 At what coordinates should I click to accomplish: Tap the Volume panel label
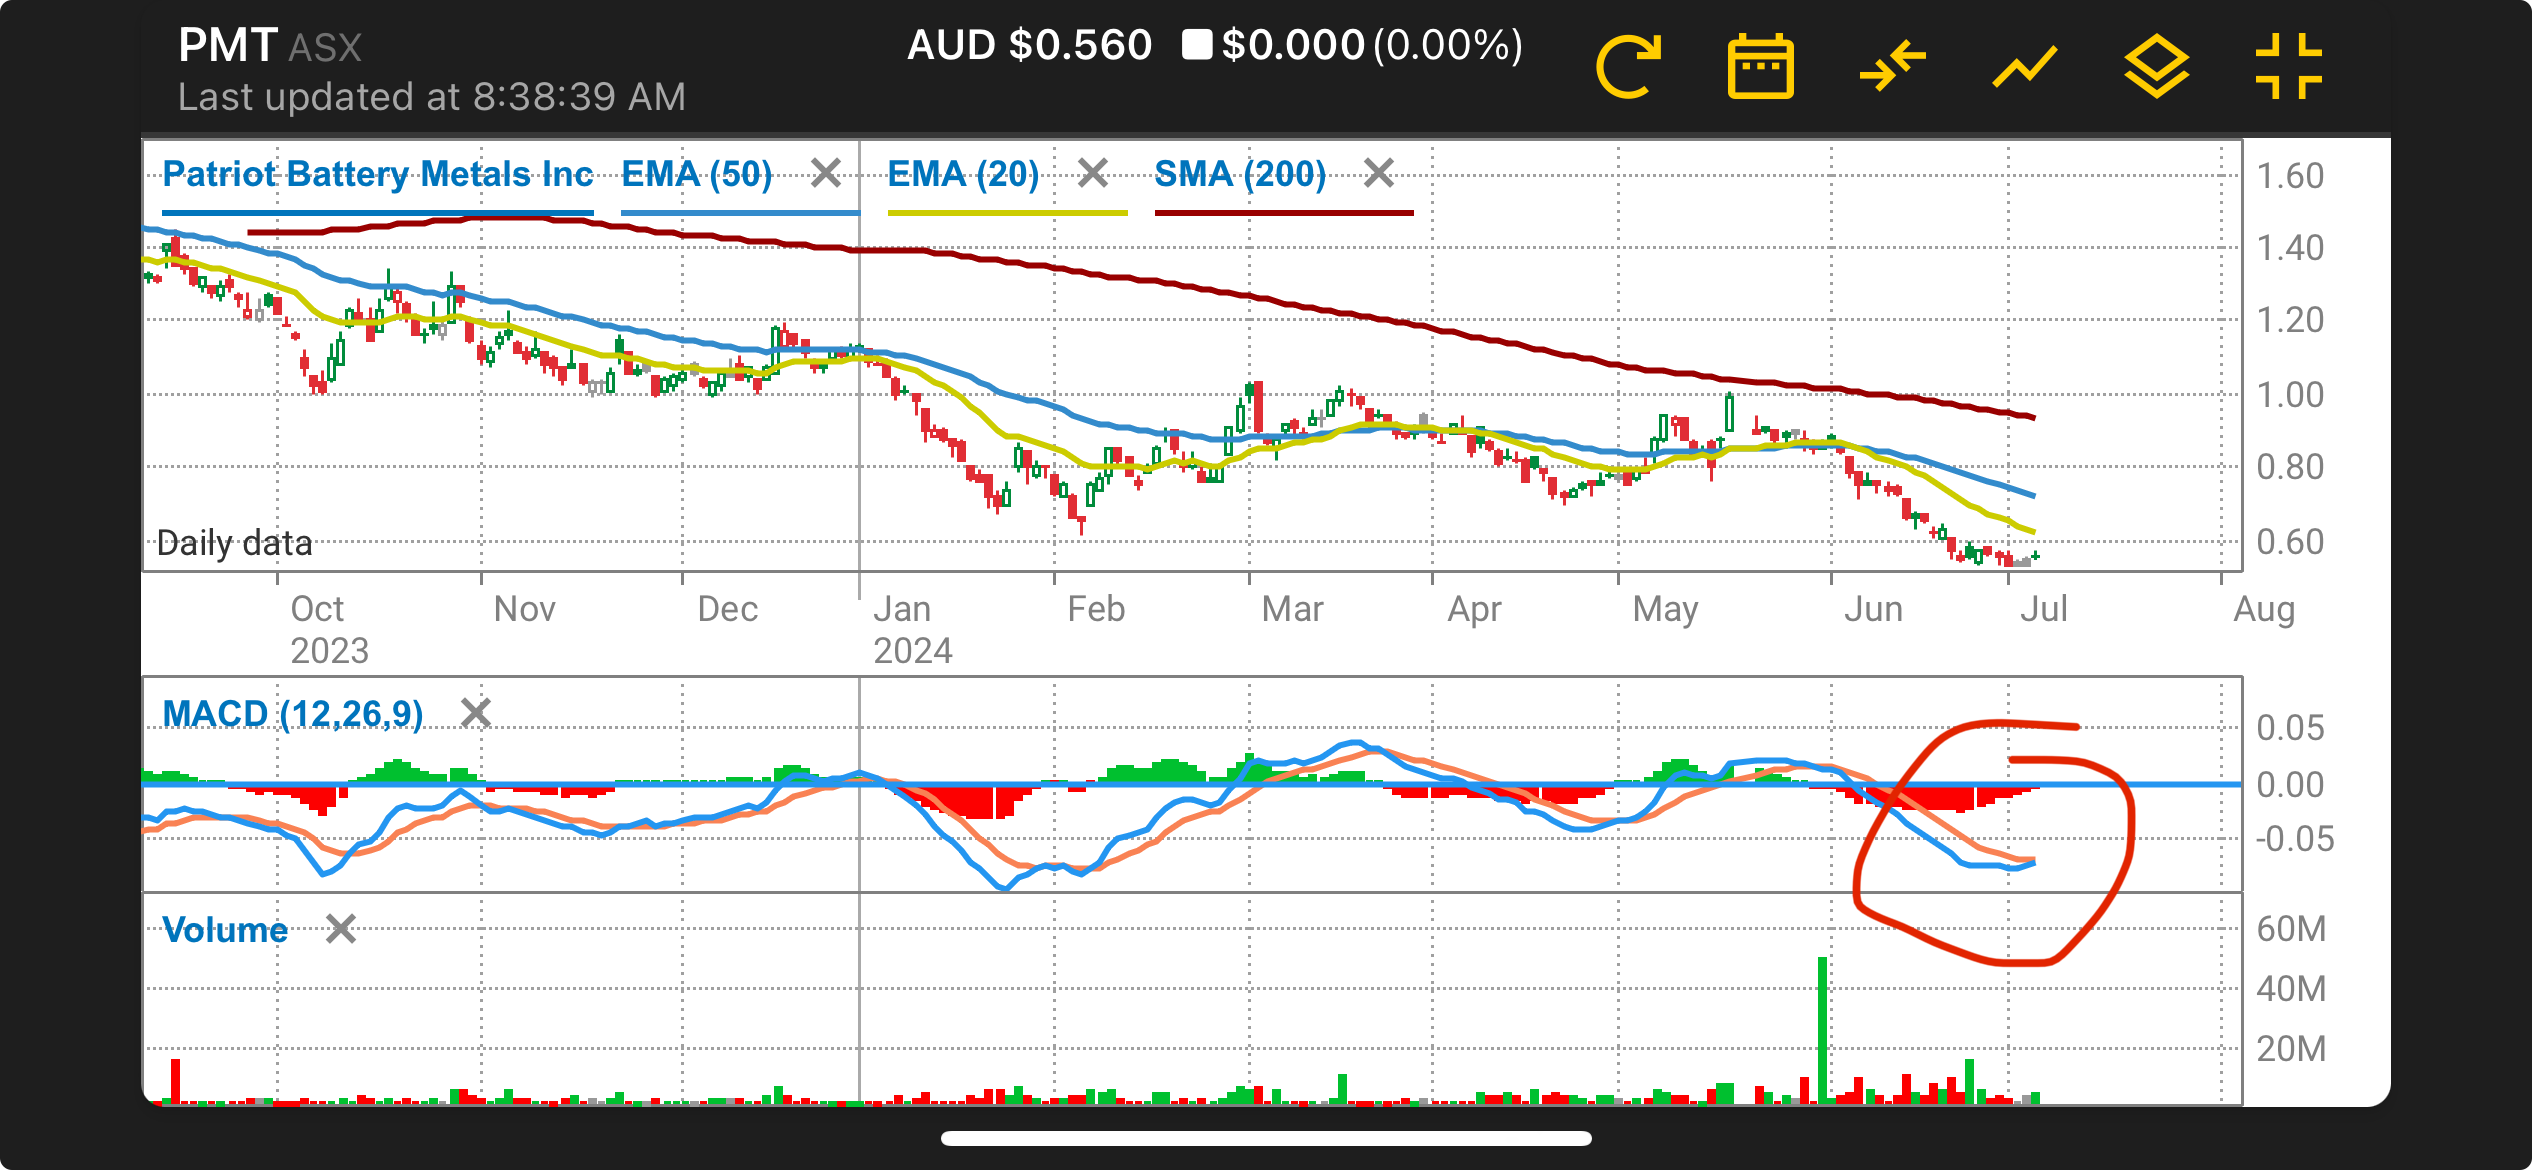(225, 930)
